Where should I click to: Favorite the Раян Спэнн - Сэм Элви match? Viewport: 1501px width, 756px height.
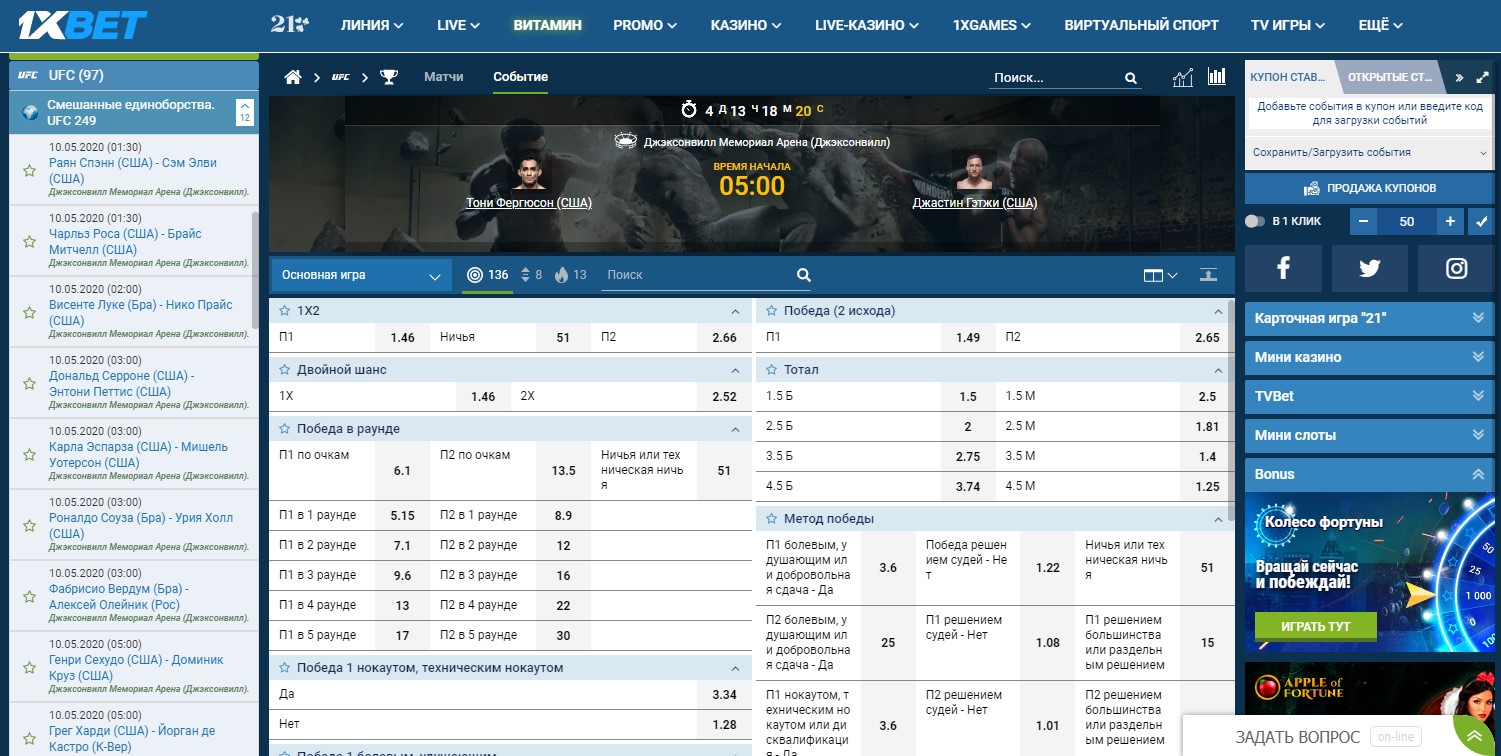coord(29,171)
